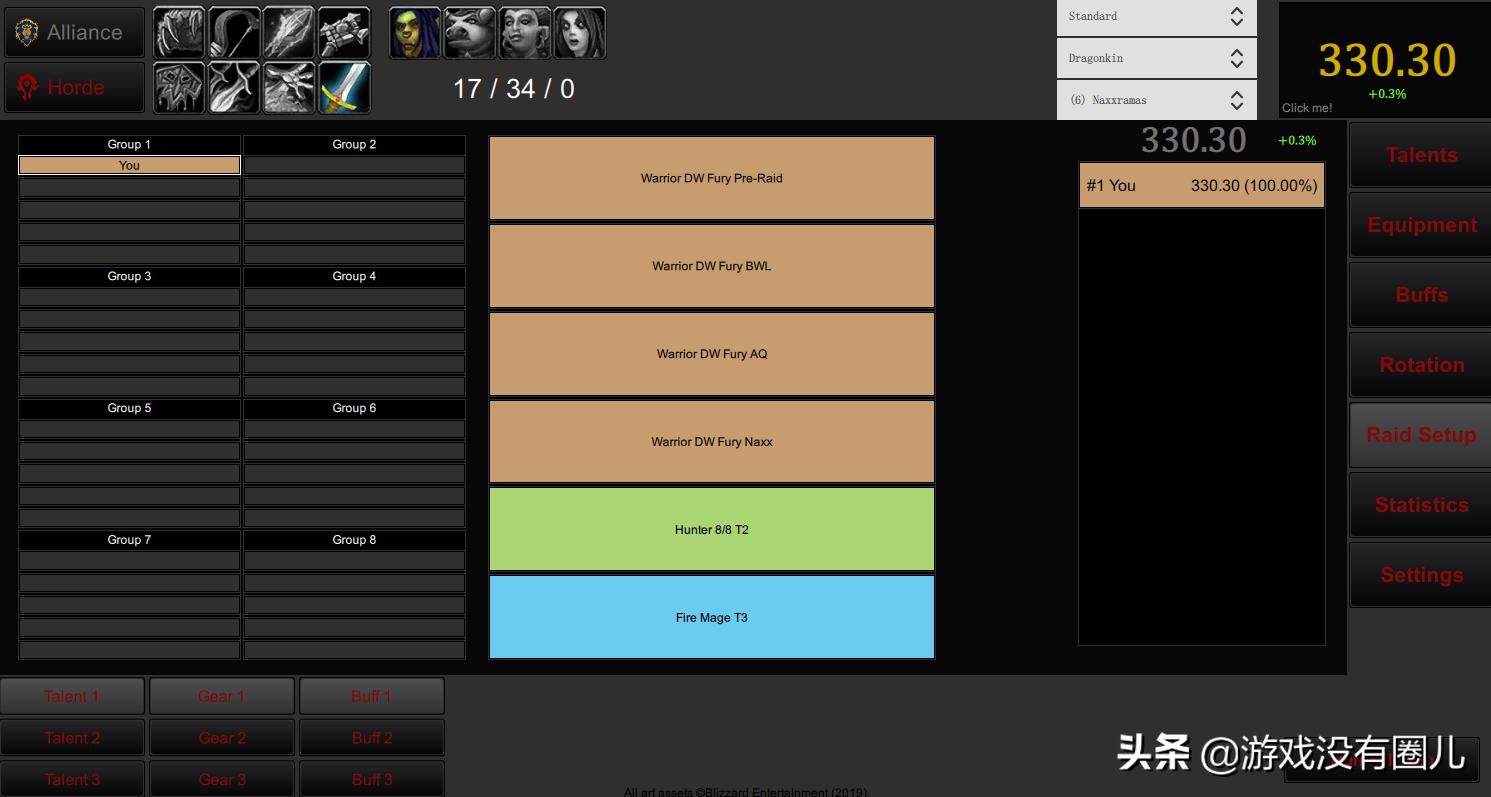Viewport: 1491px width, 797px height.
Task: Switch faction to Horde
Action: (75, 88)
